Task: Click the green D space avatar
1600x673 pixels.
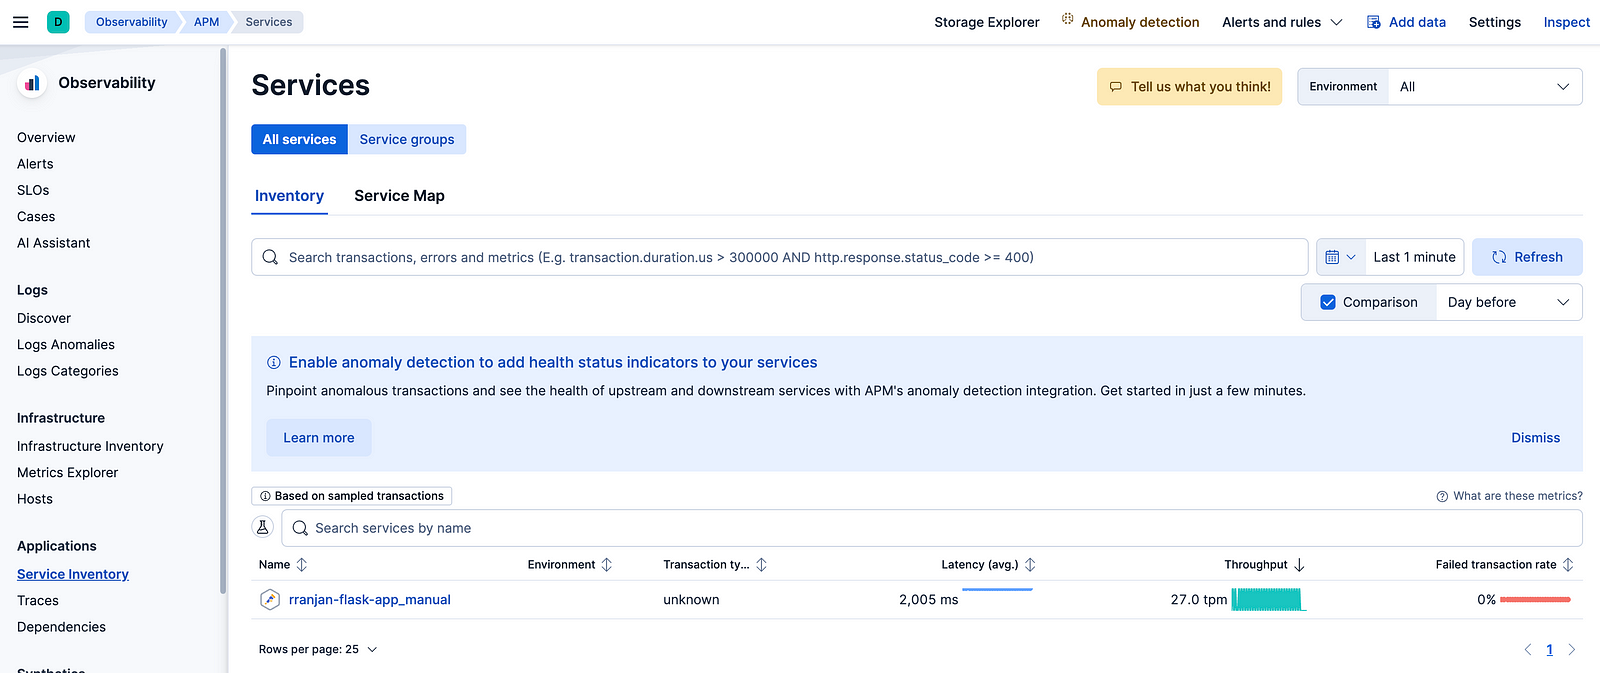Action: [58, 22]
